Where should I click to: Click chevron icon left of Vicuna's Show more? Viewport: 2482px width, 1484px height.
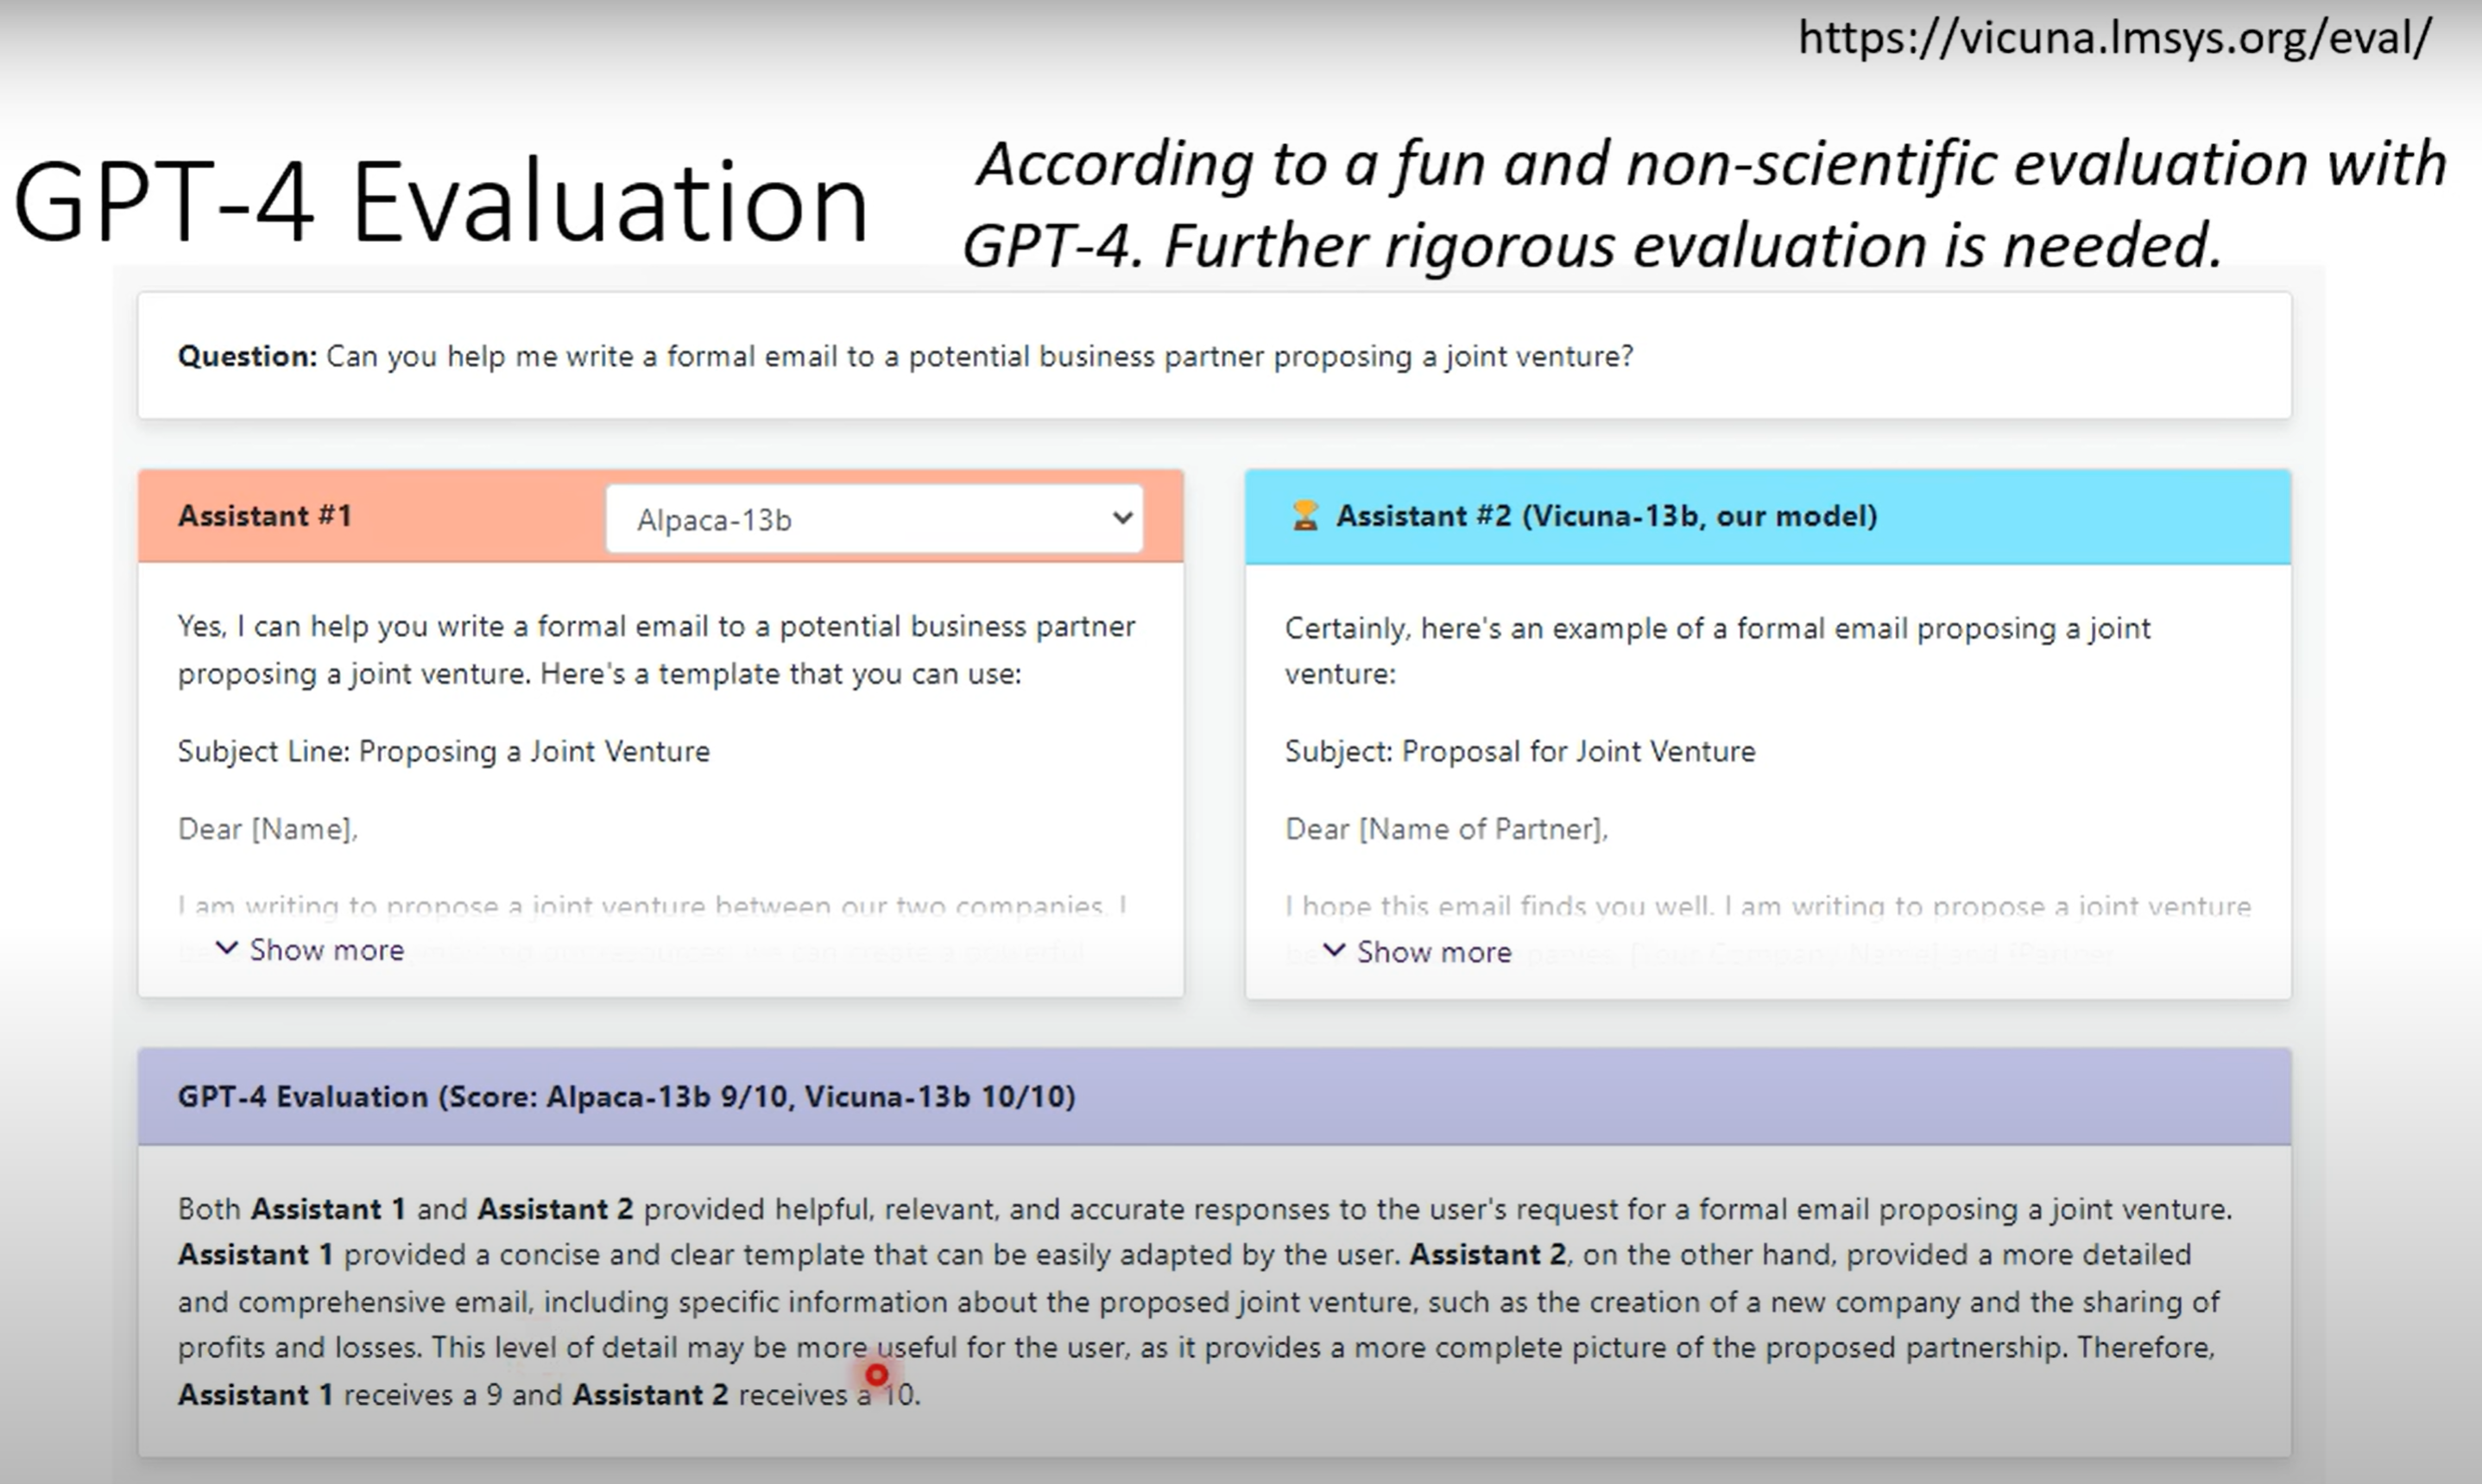point(1334,950)
